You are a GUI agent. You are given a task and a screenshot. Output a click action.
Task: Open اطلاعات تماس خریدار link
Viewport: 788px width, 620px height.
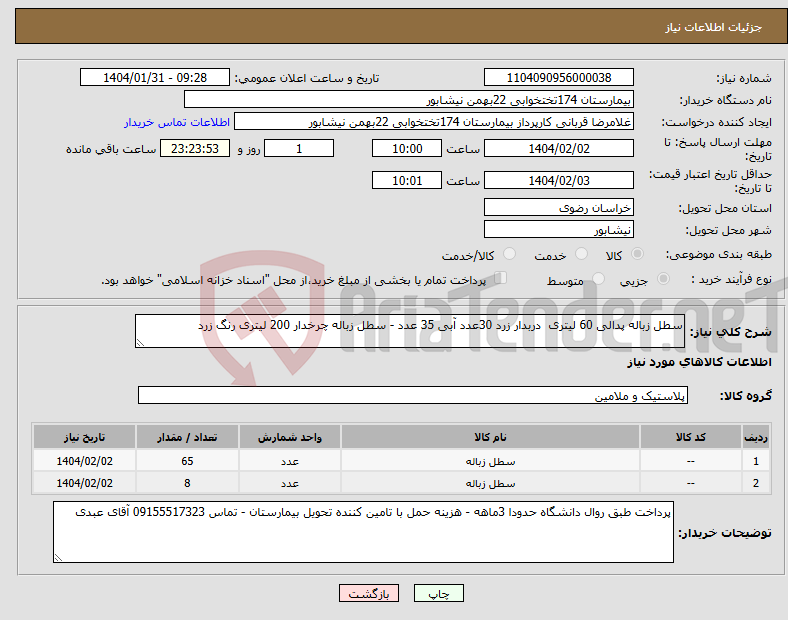point(177,122)
